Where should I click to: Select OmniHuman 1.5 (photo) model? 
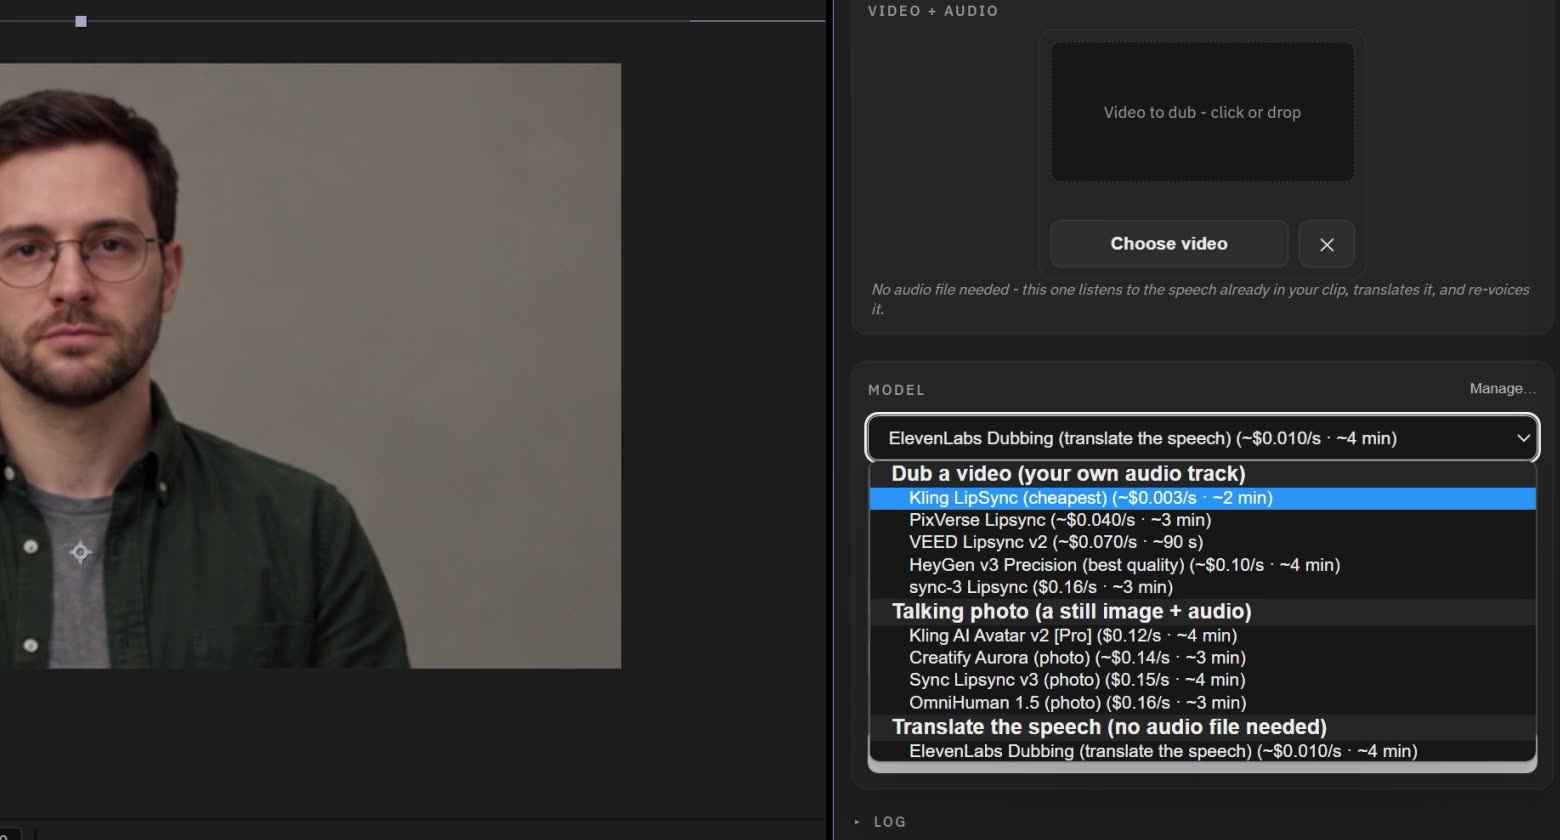point(1202,703)
